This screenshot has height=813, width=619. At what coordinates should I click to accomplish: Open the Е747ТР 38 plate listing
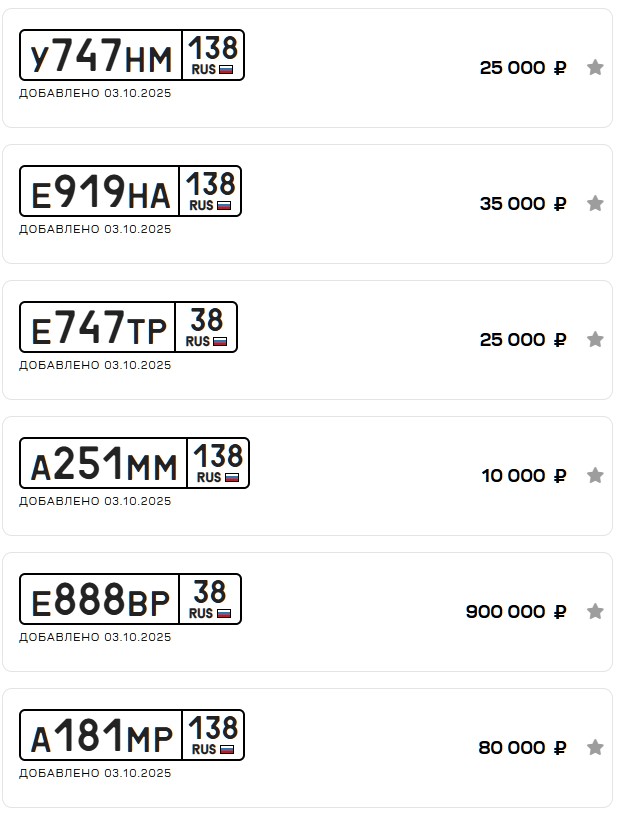pyautogui.click(x=128, y=327)
